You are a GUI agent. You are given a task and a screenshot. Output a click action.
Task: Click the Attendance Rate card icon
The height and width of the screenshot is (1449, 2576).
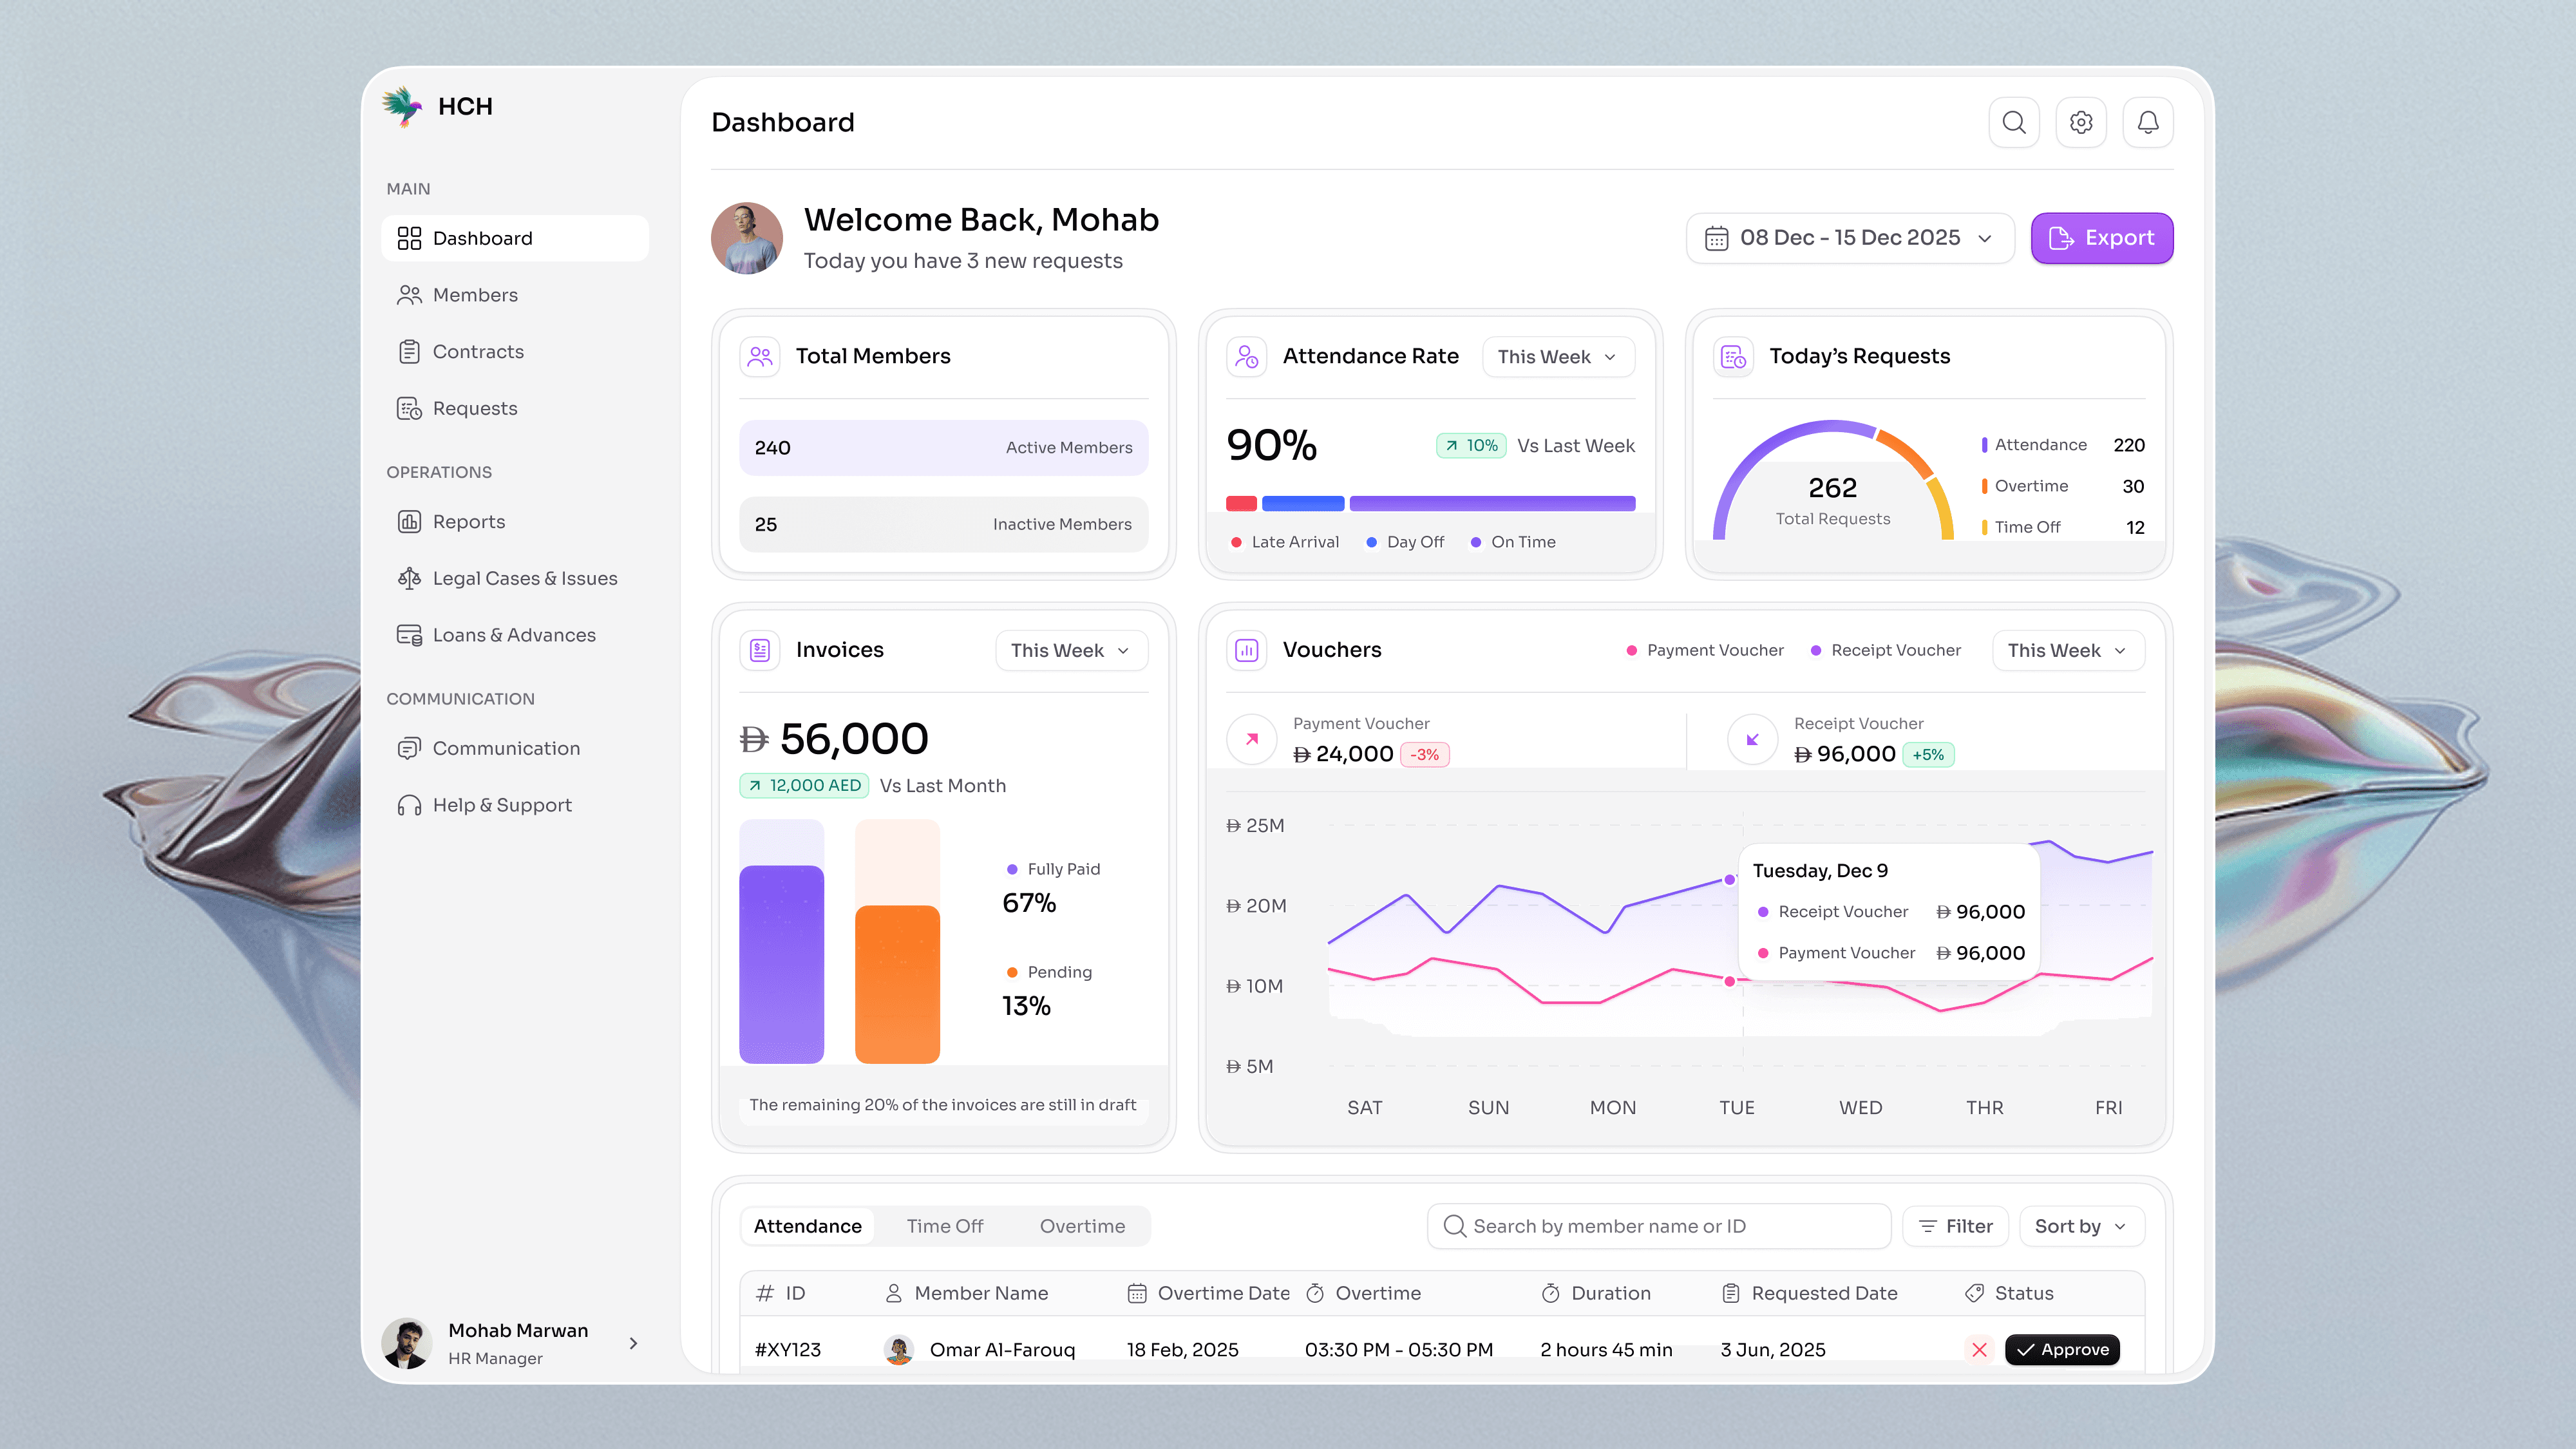click(1247, 356)
